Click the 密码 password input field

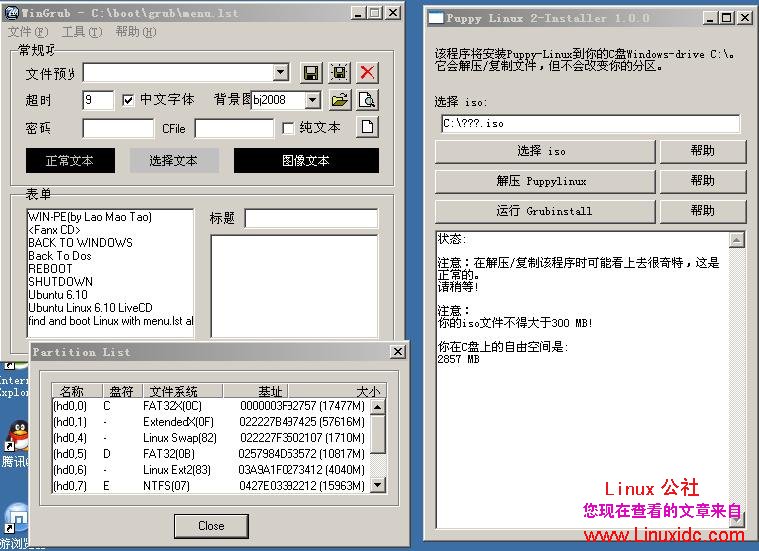point(118,128)
